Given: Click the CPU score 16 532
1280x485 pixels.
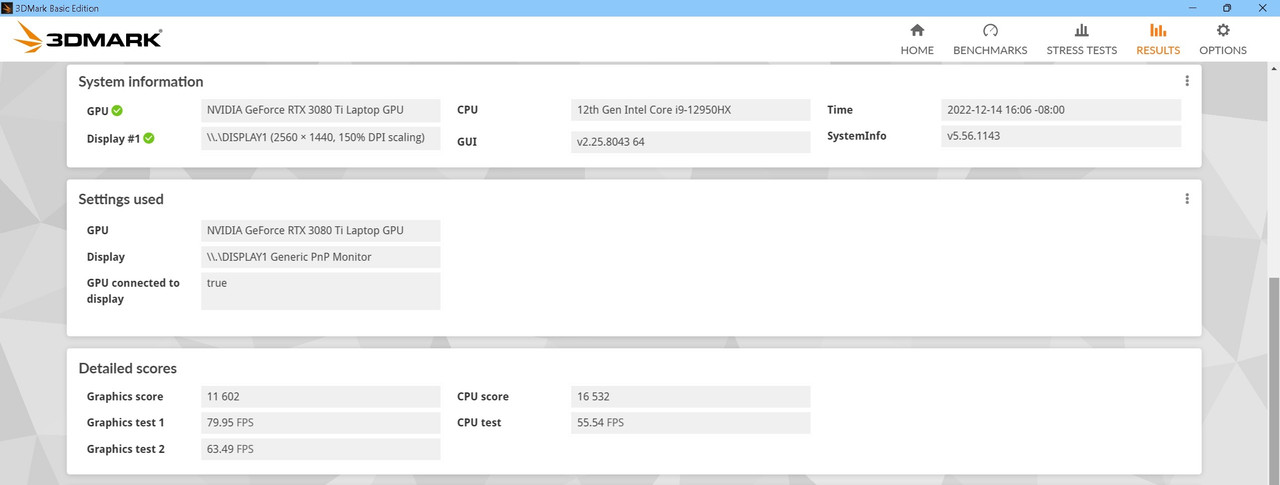Looking at the screenshot, I should point(690,397).
